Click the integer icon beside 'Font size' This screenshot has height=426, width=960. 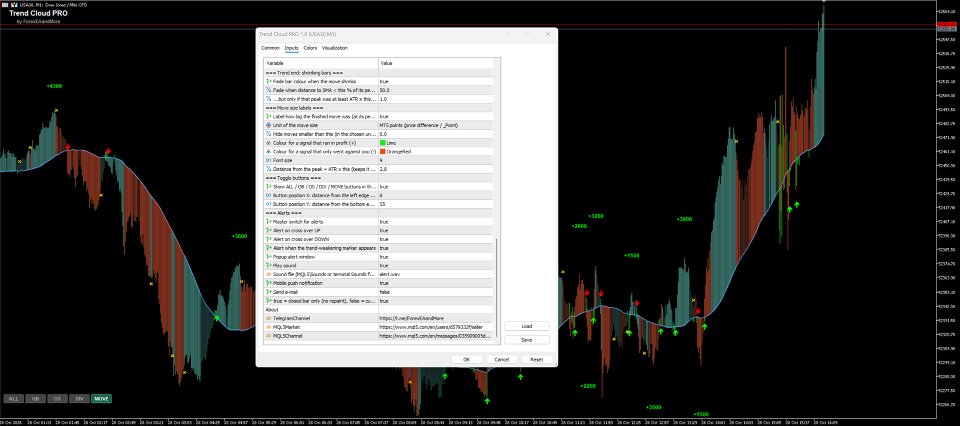point(268,160)
